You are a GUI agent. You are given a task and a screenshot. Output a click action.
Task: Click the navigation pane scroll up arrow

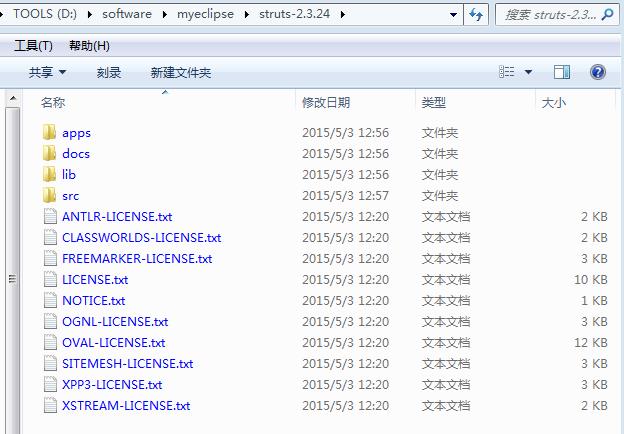13,98
